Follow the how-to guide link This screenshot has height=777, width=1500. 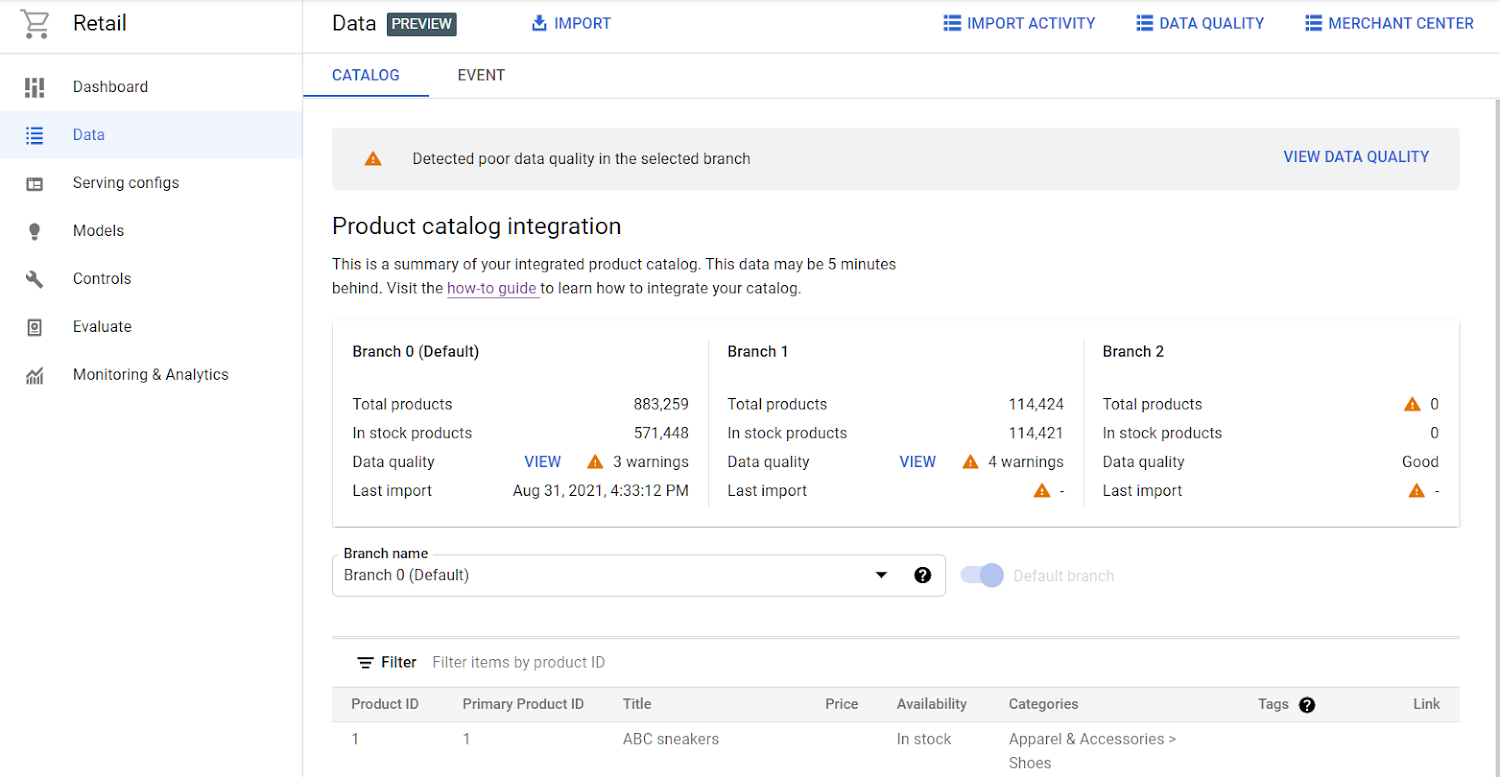click(x=493, y=288)
